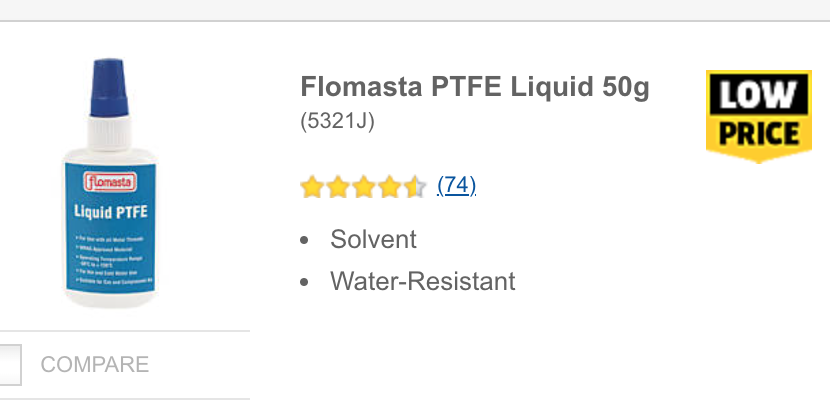Click the Water-Resistant feature text
Viewport: 830px width, 420px height.
click(423, 281)
